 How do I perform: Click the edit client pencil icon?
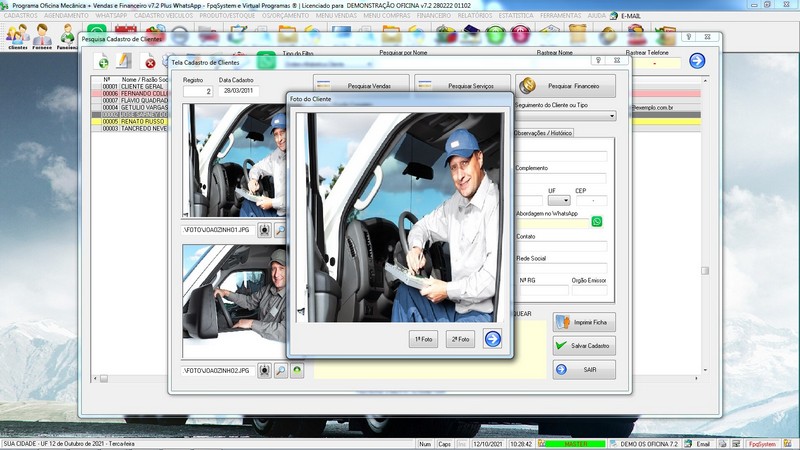point(123,61)
